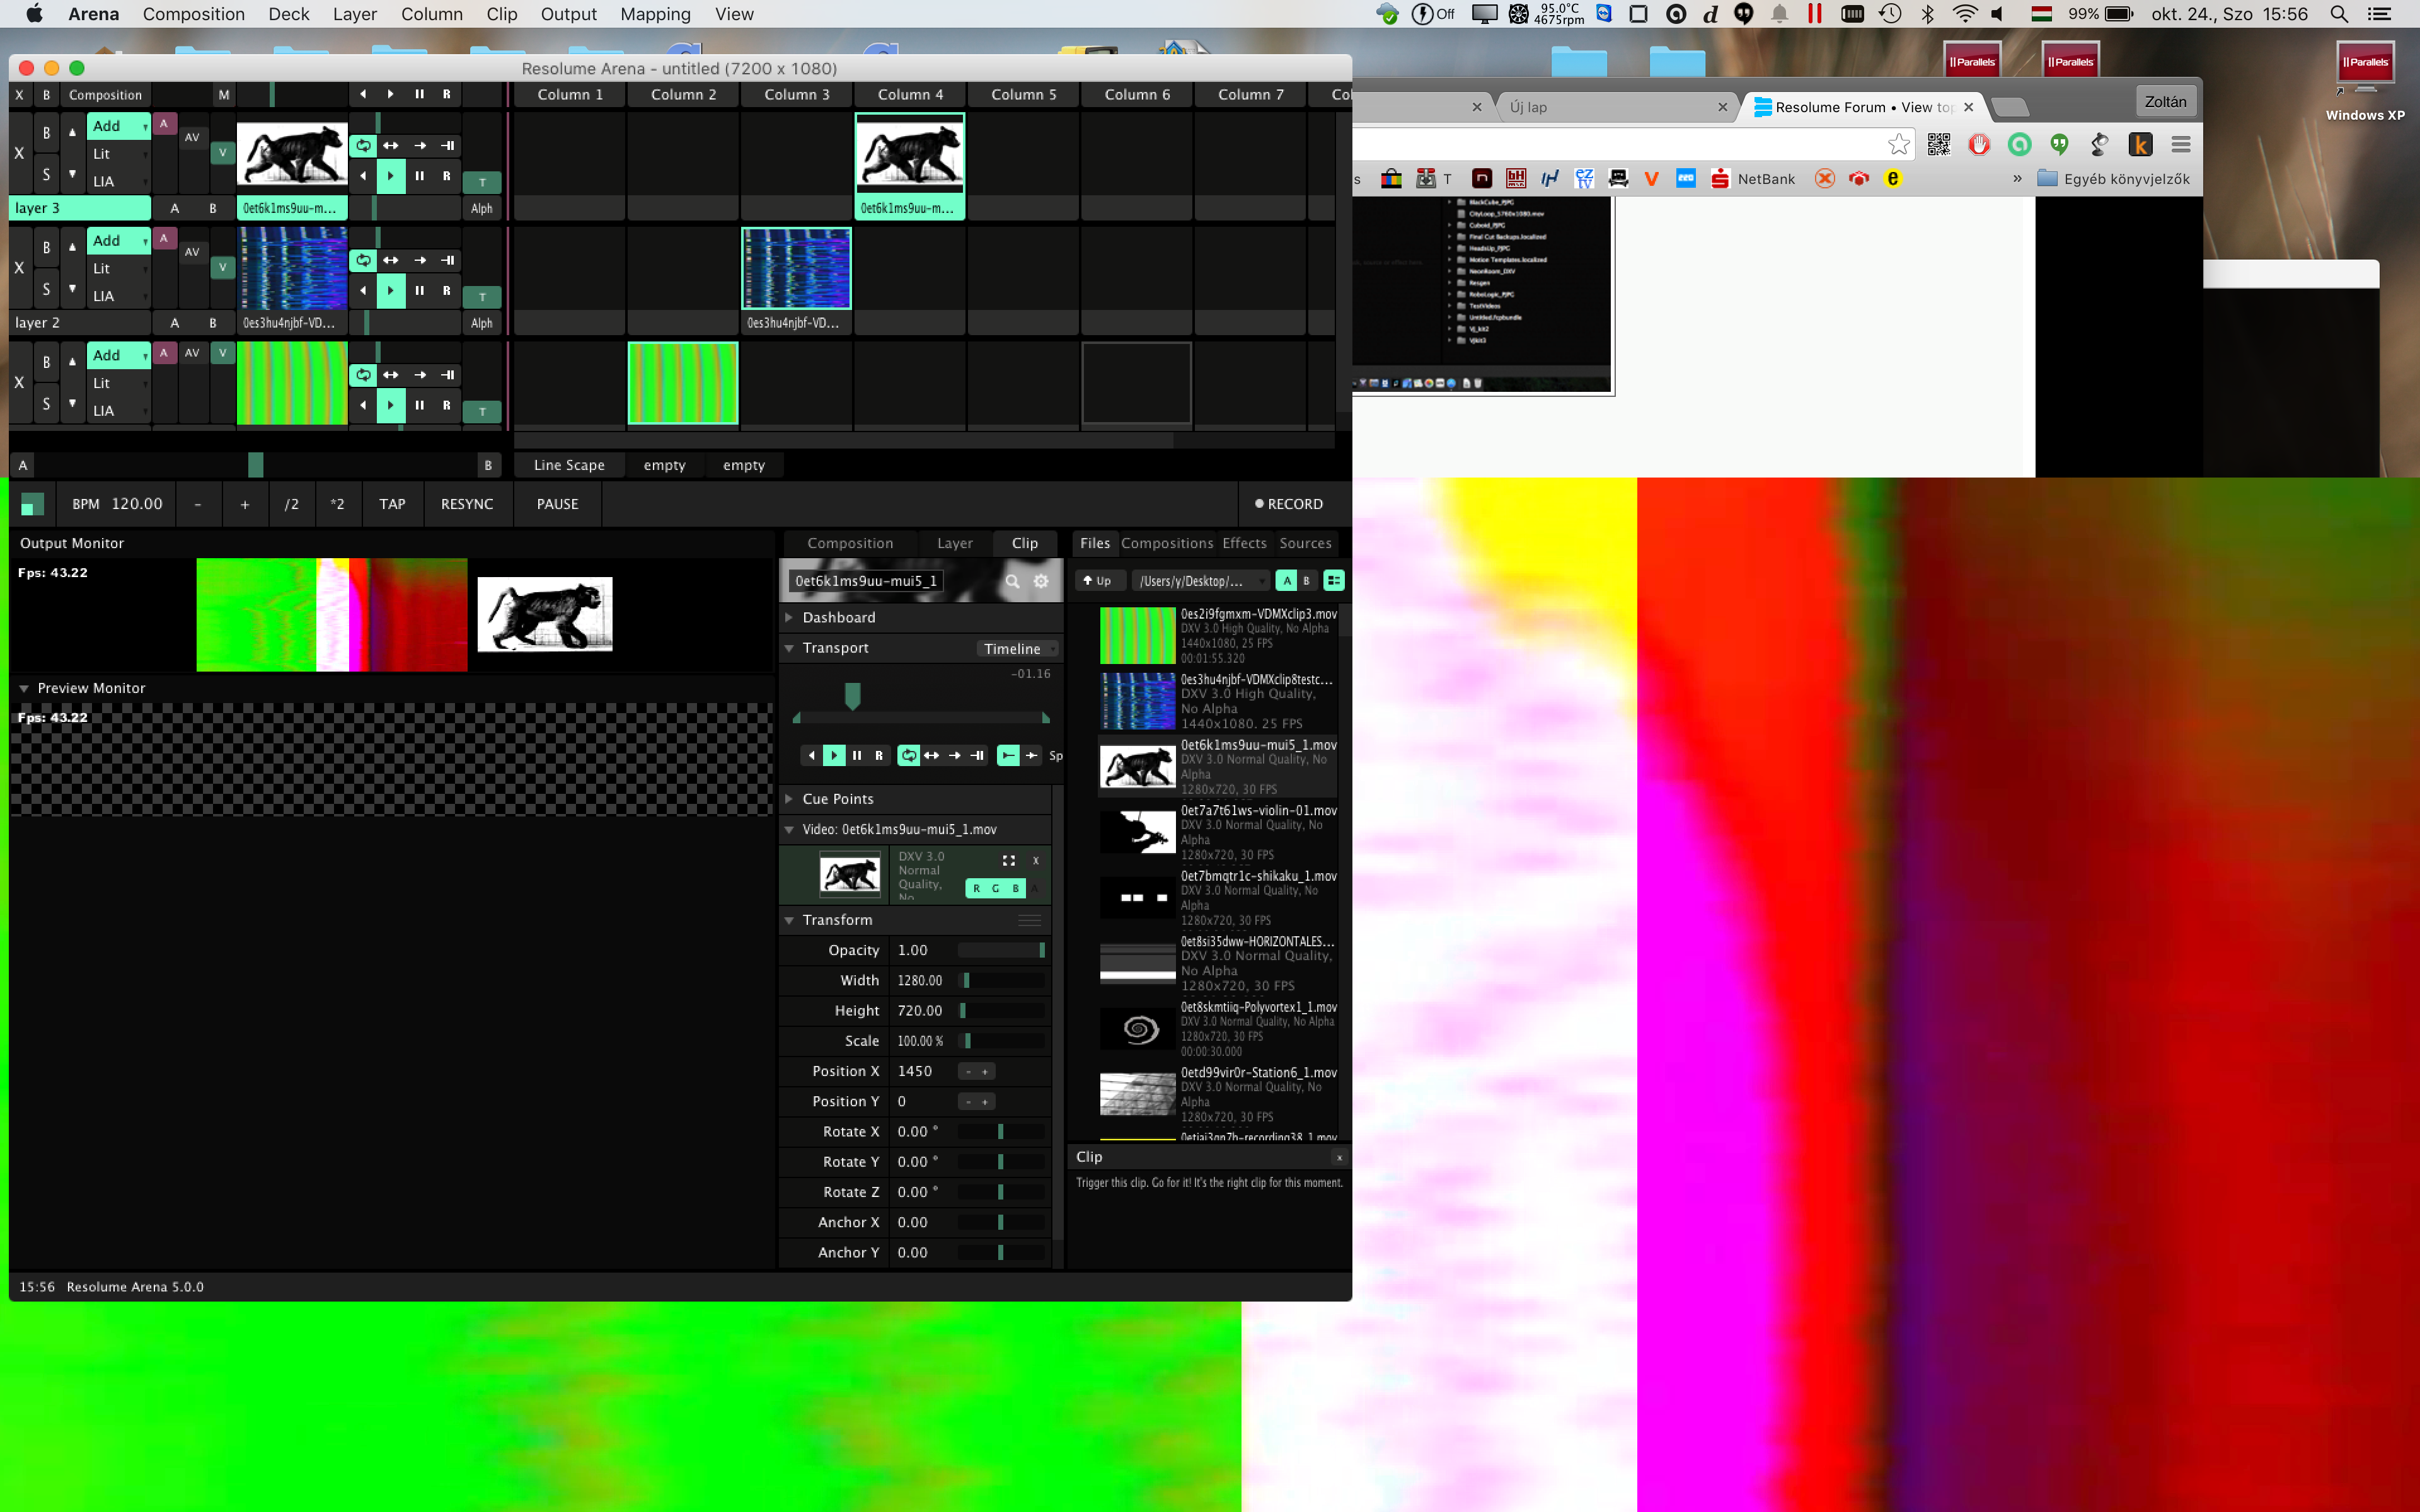This screenshot has height=1512, width=2420.
Task: Click the Opacity slider in Transform
Action: 1000,950
